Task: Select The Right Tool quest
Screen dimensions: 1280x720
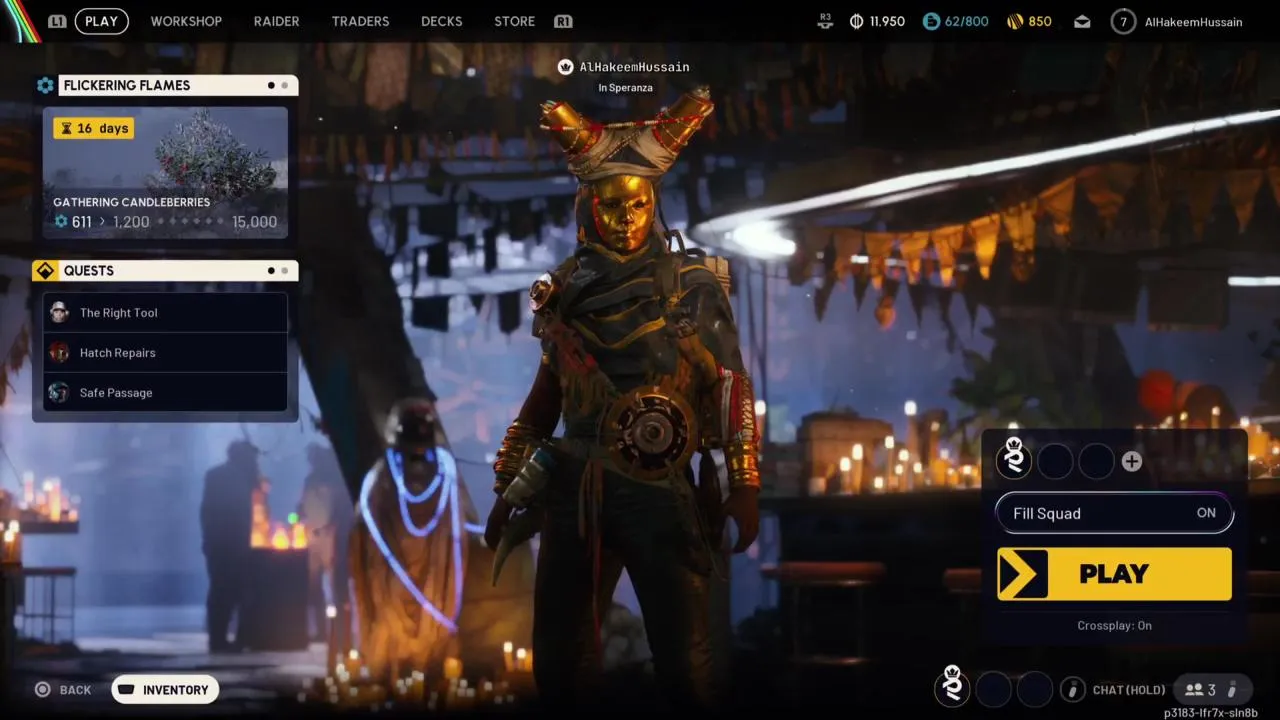Action: click(165, 312)
